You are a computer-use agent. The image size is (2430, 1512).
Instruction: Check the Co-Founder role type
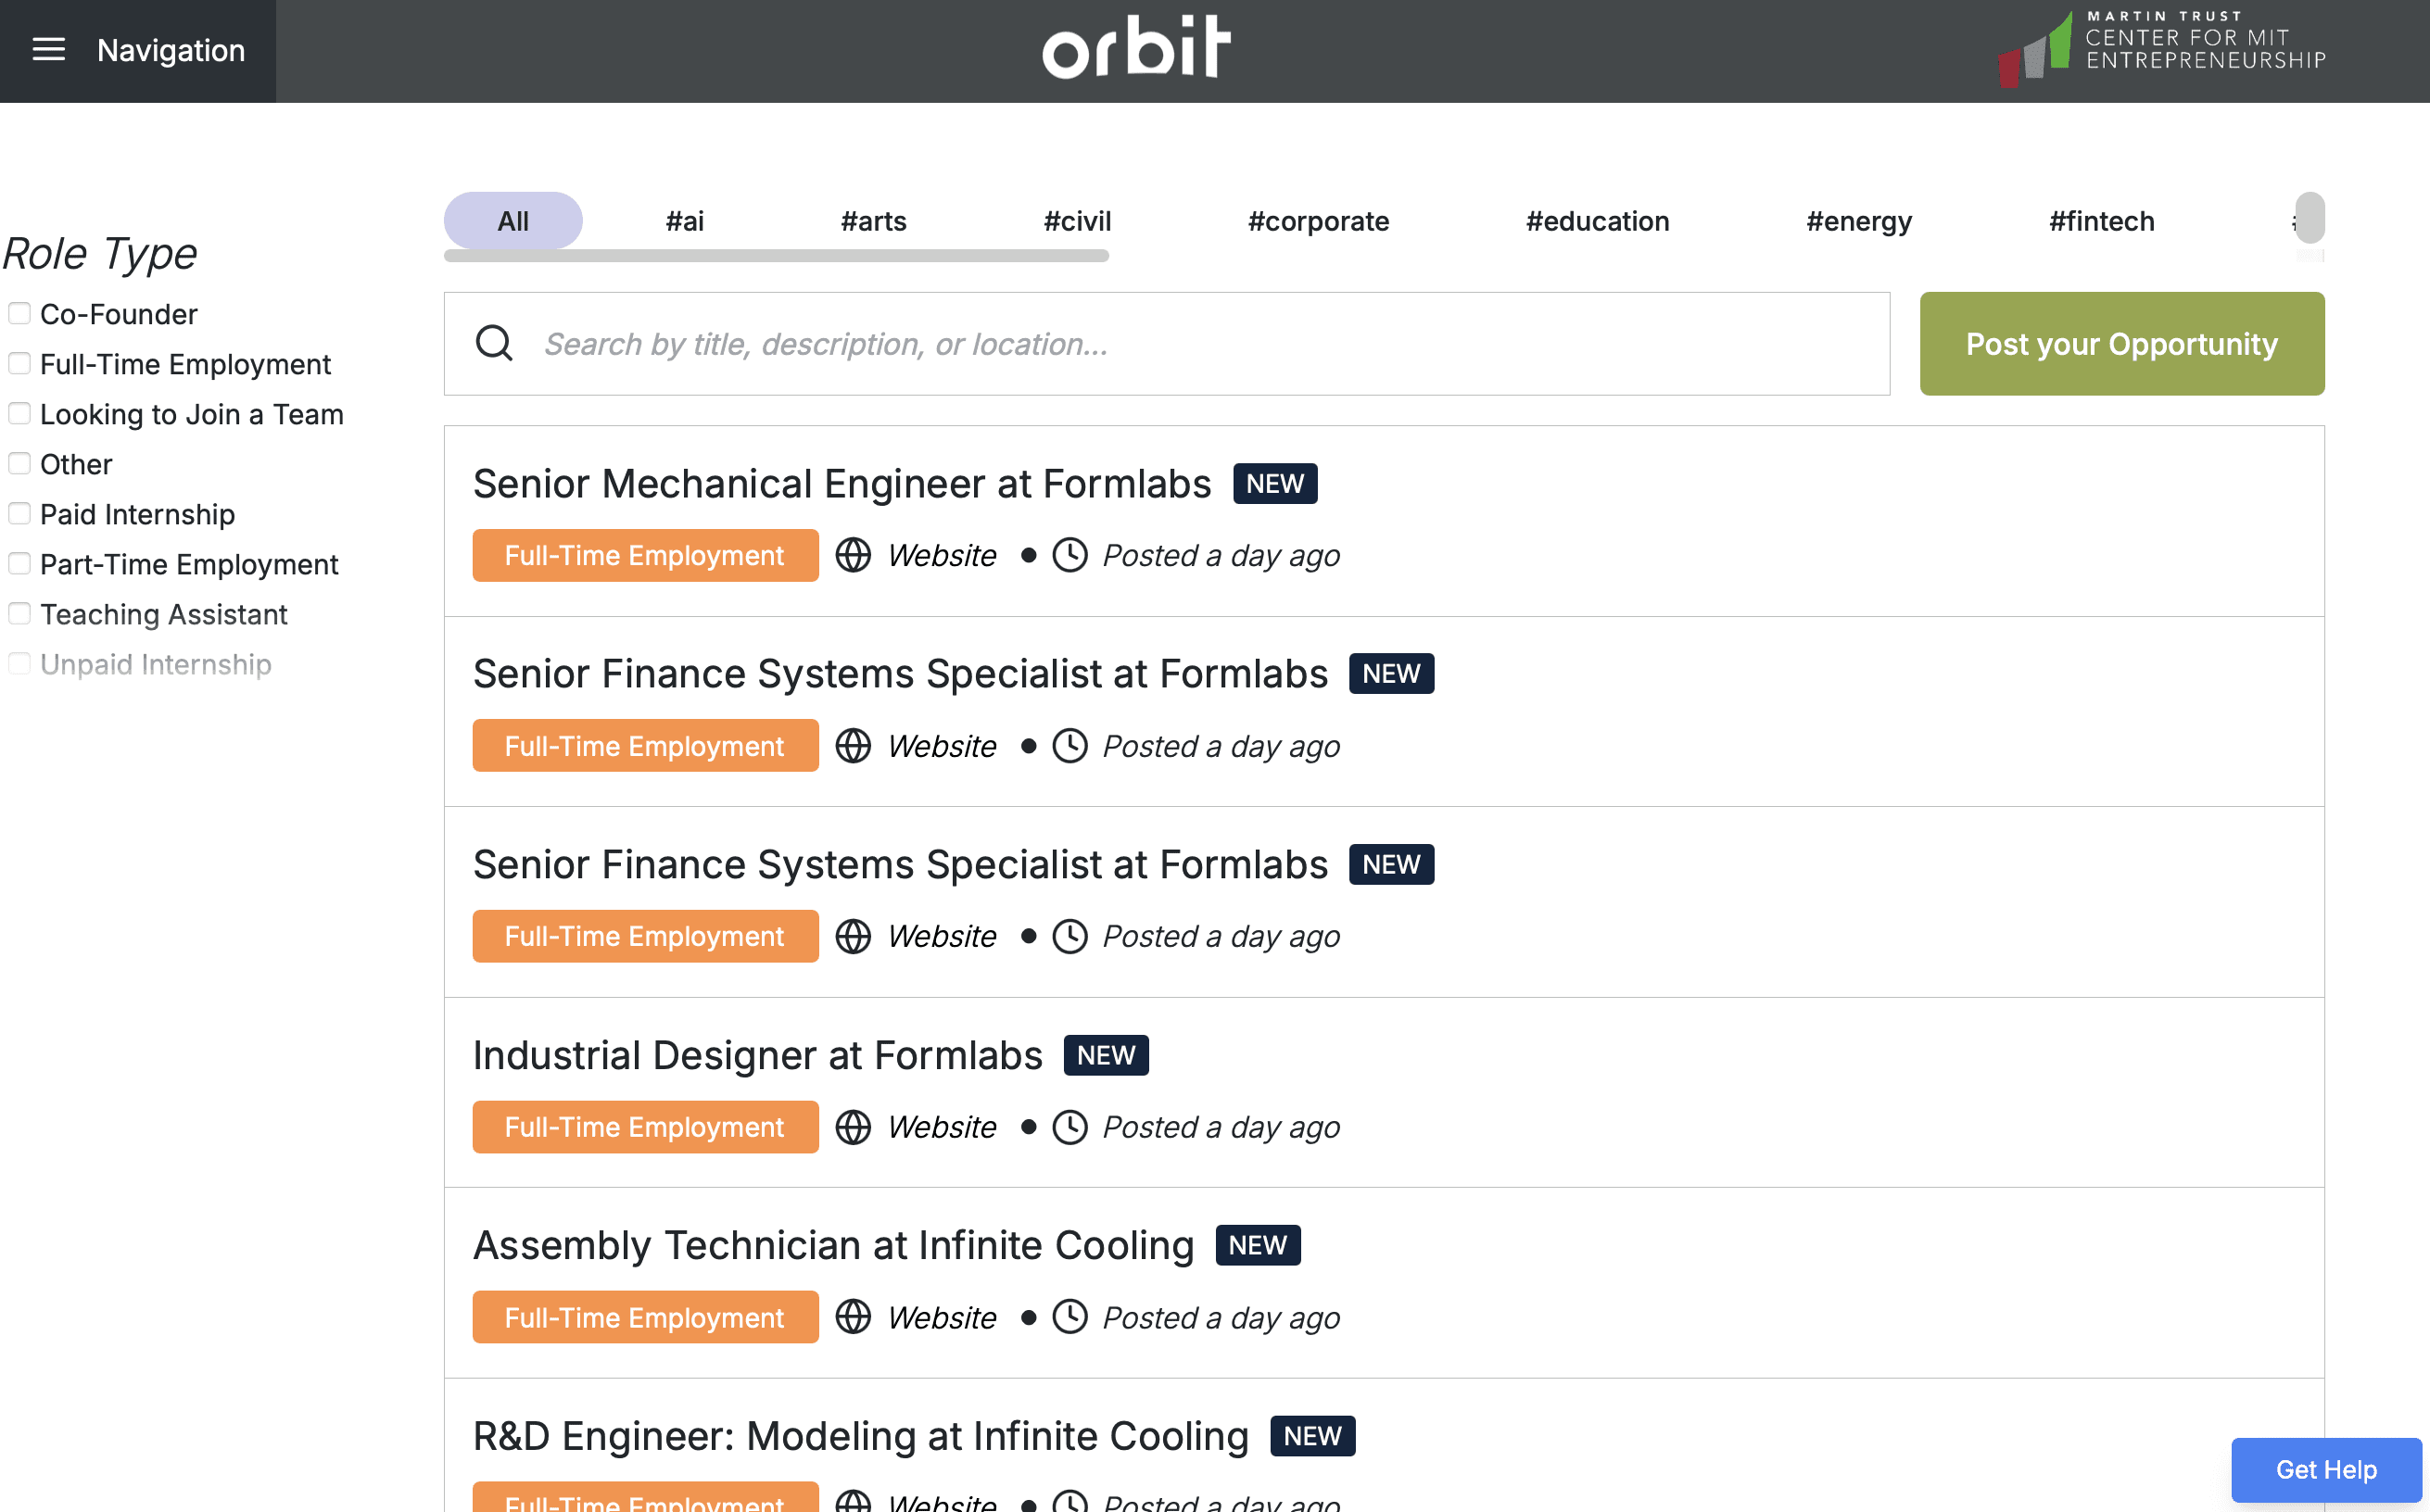click(19, 314)
